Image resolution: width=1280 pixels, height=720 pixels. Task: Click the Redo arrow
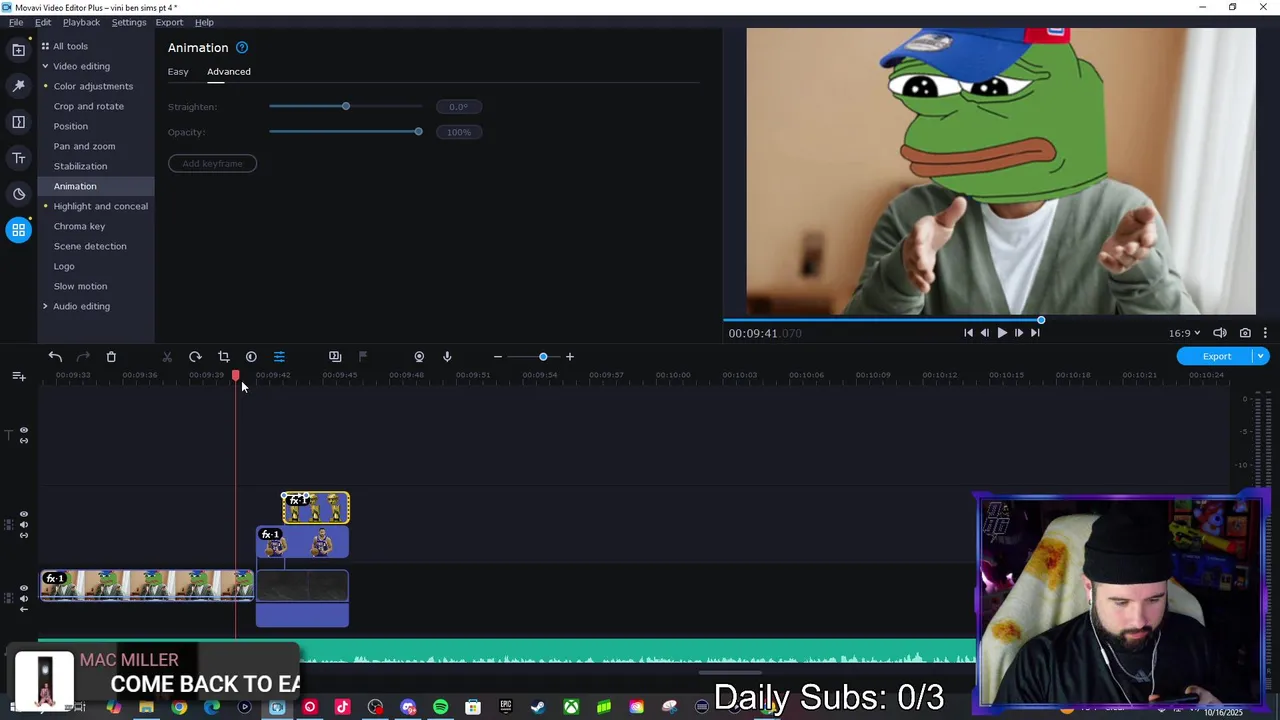point(83,357)
